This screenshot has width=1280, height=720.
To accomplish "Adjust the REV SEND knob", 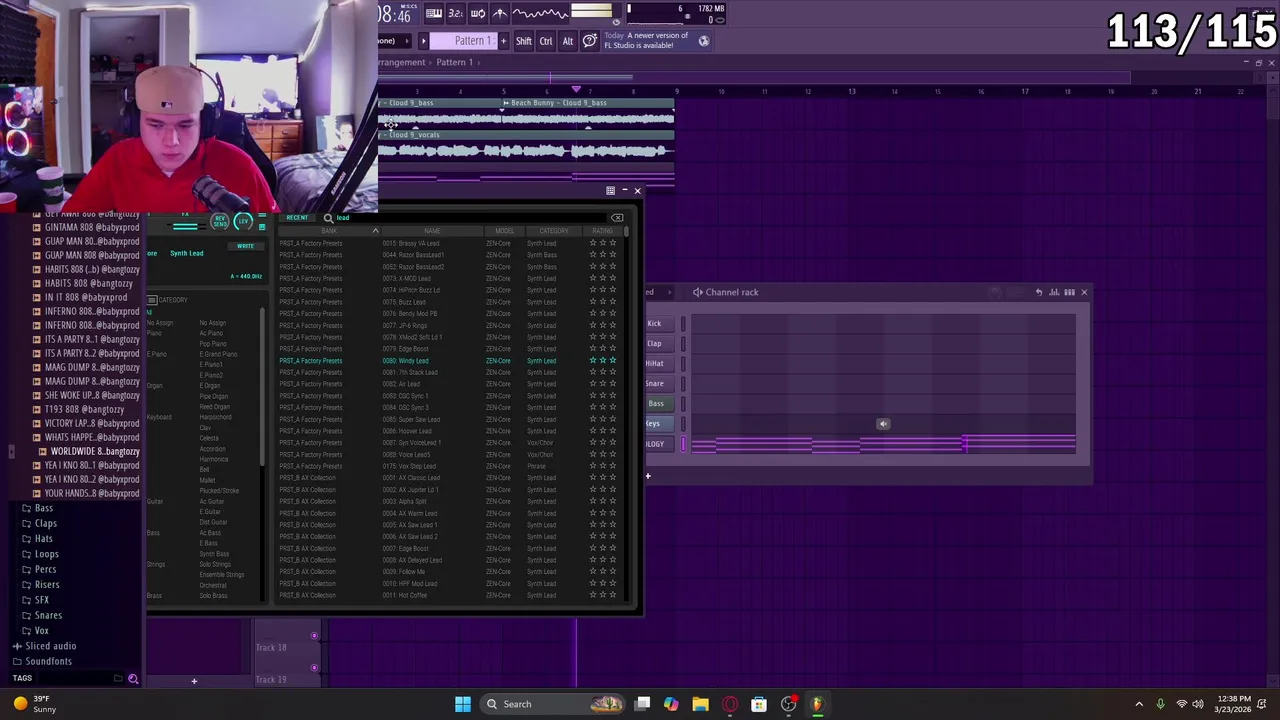I will [x=220, y=221].
